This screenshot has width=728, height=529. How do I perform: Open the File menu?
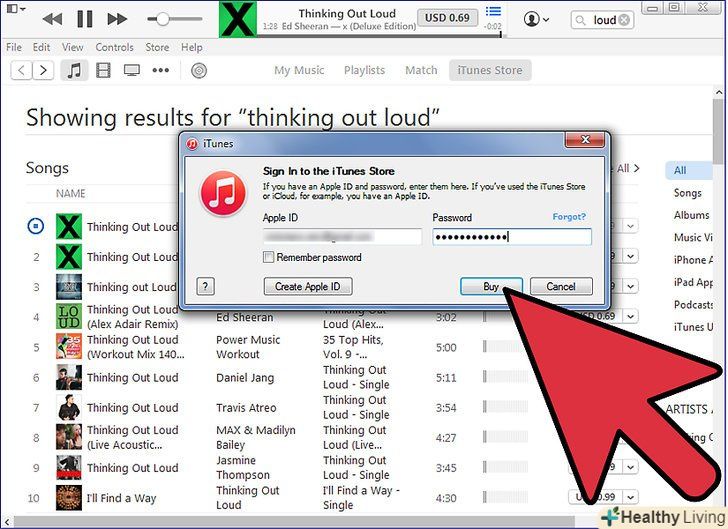tap(14, 47)
